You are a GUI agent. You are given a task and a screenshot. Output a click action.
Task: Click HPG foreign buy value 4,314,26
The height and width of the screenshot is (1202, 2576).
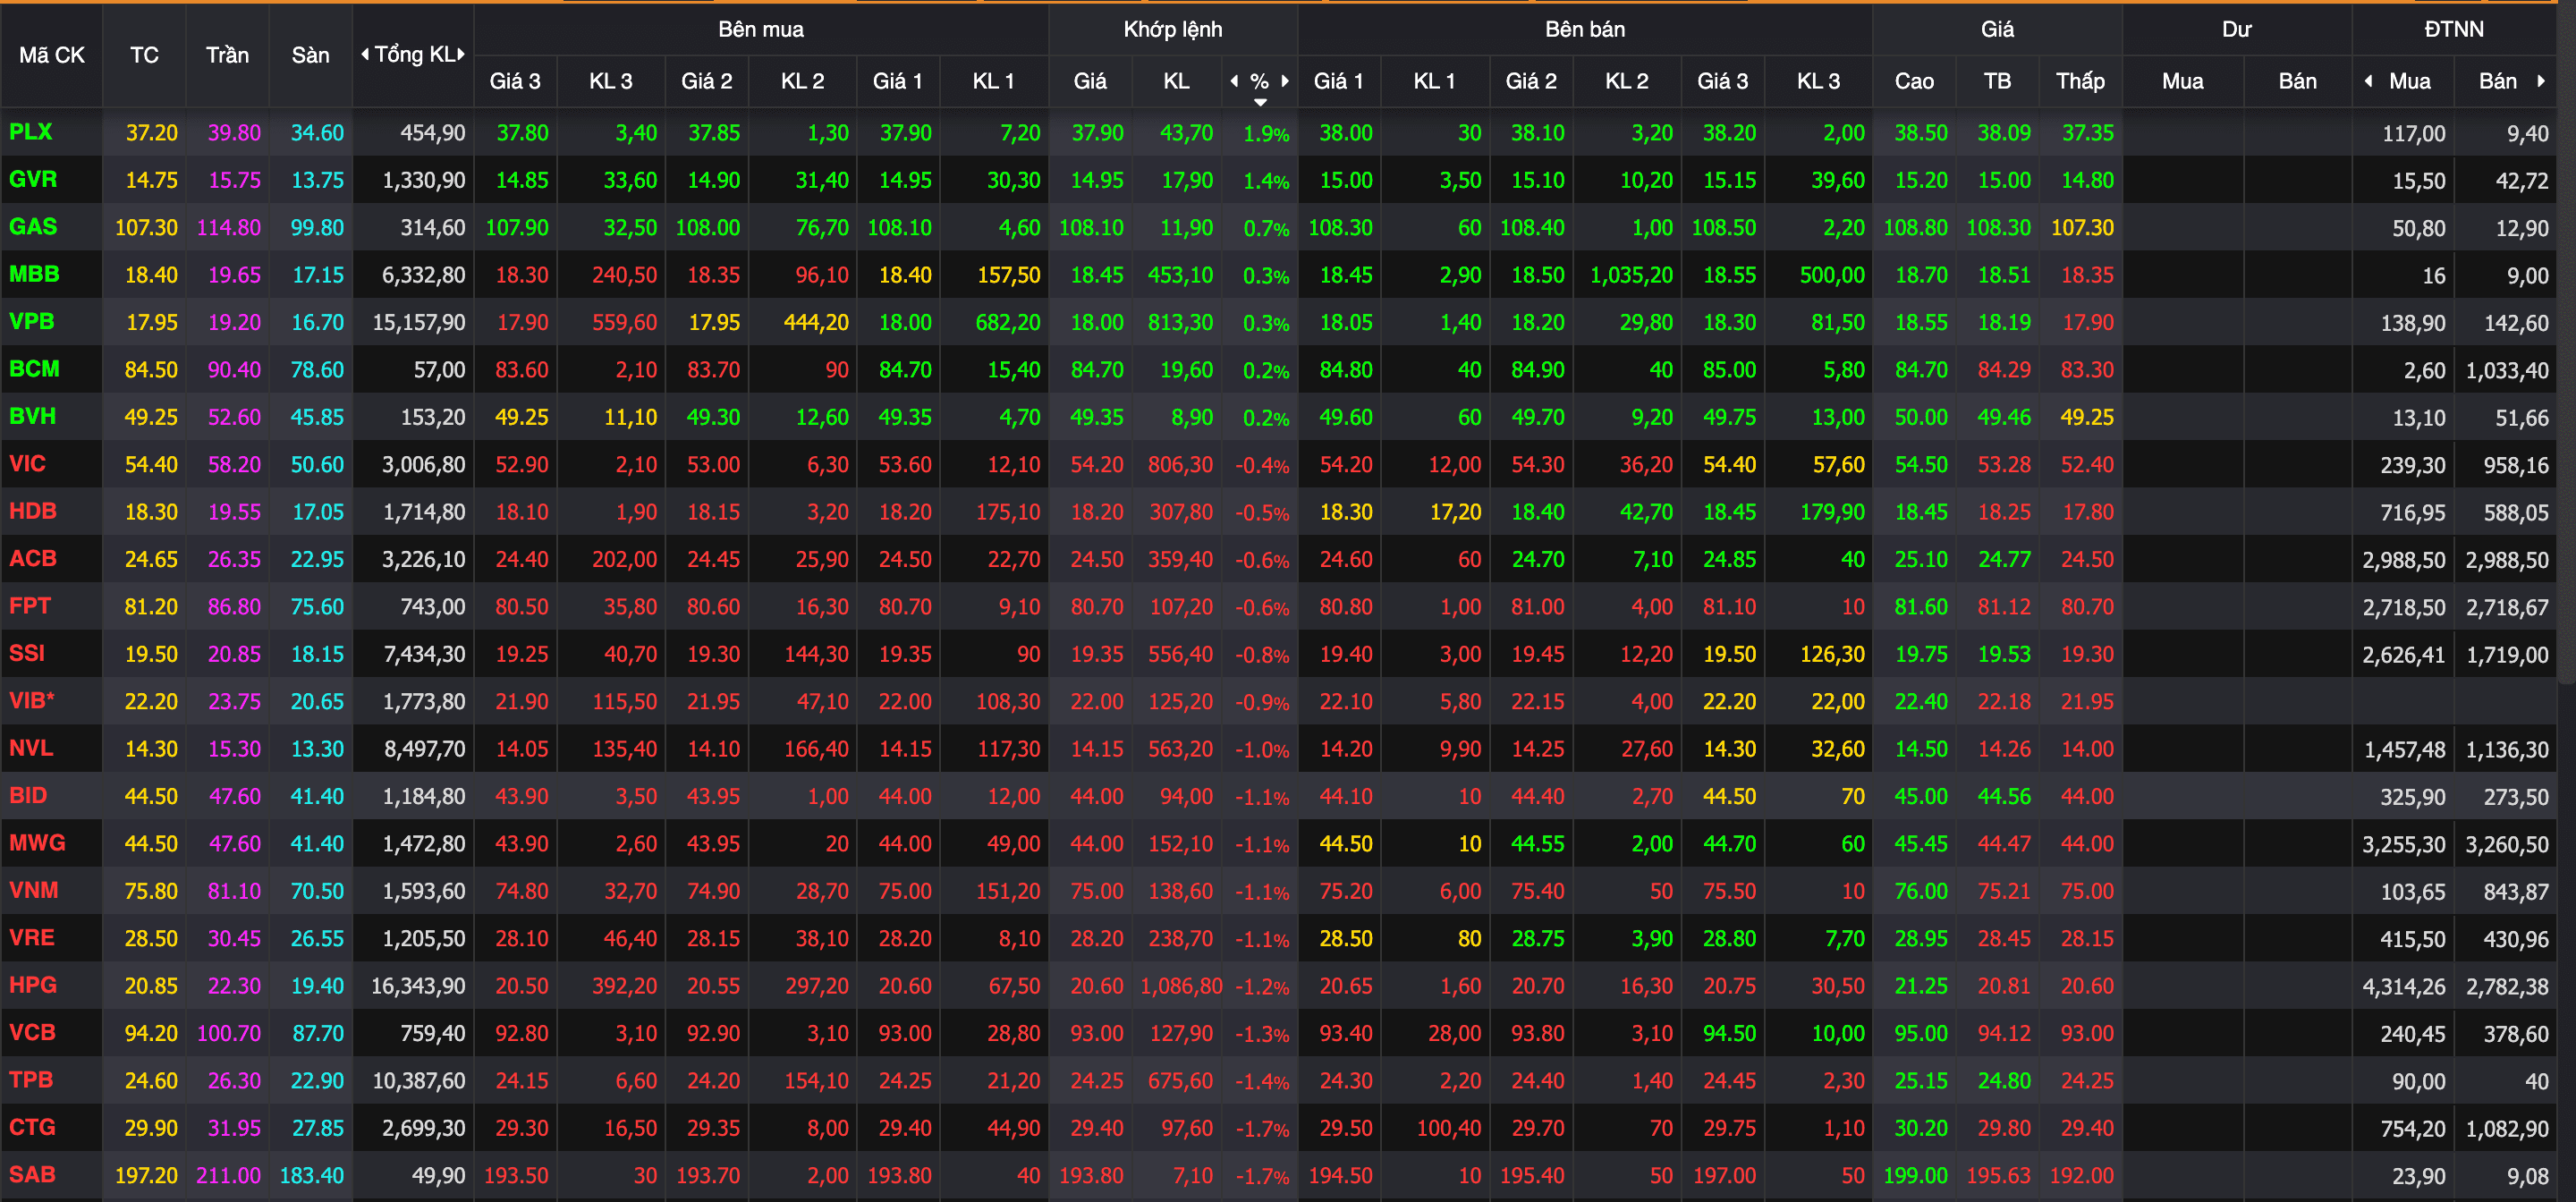click(x=2404, y=986)
